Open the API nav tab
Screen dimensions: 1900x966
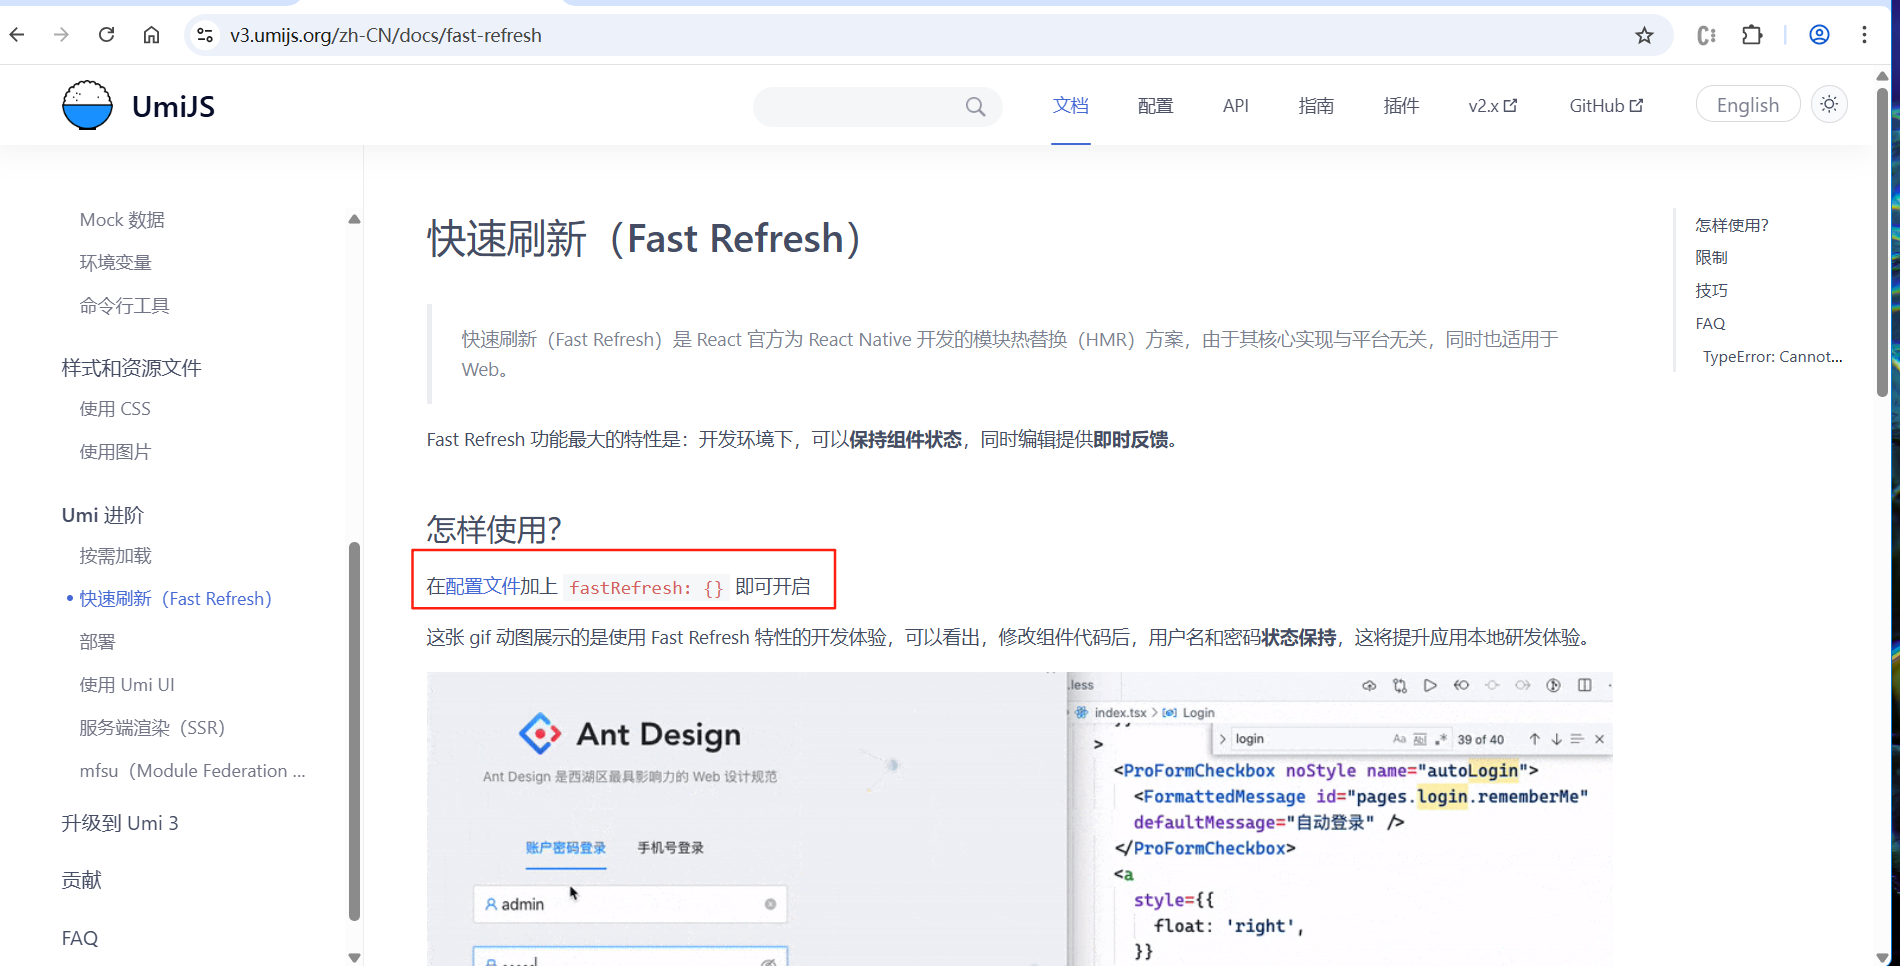coord(1236,106)
